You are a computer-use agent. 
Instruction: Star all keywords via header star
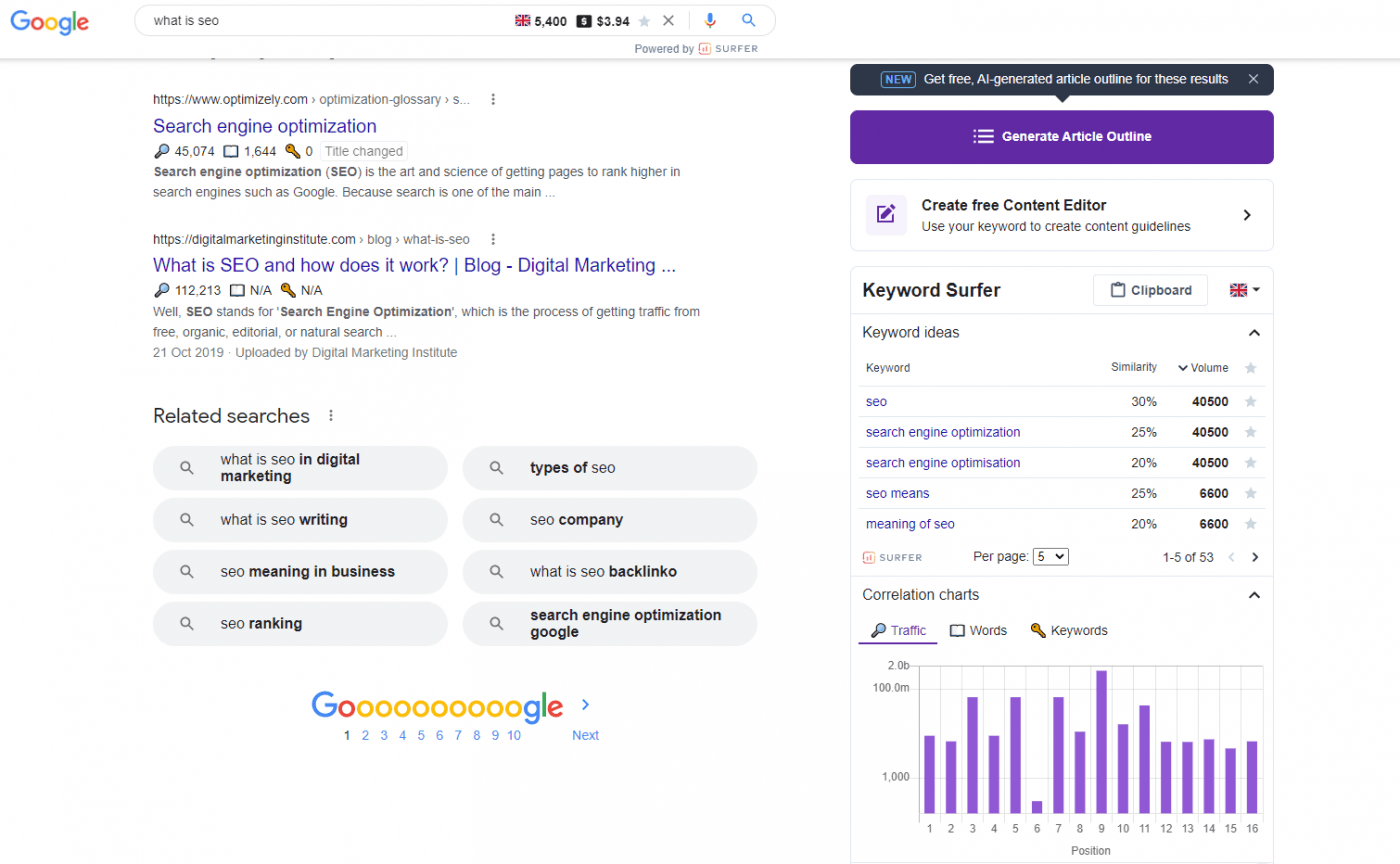coord(1250,368)
